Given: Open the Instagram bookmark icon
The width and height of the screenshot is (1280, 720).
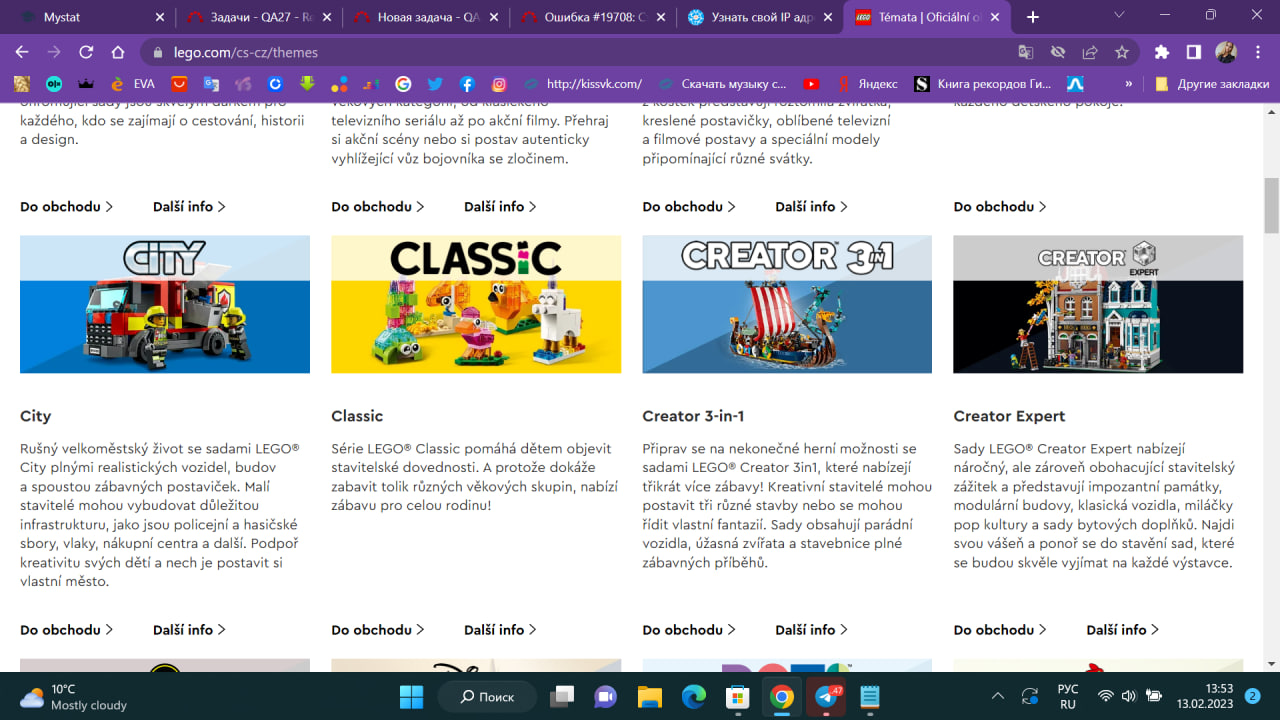Looking at the screenshot, I should pyautogui.click(x=499, y=84).
